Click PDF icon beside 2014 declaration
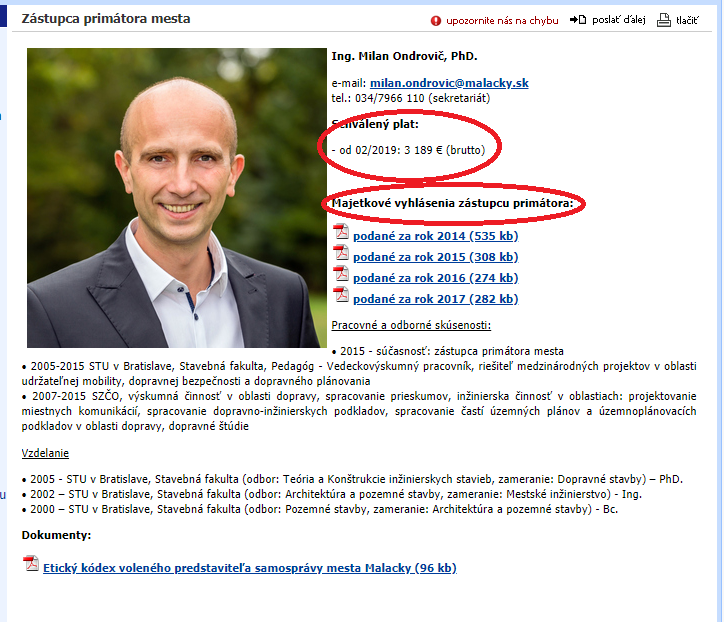 tap(341, 232)
